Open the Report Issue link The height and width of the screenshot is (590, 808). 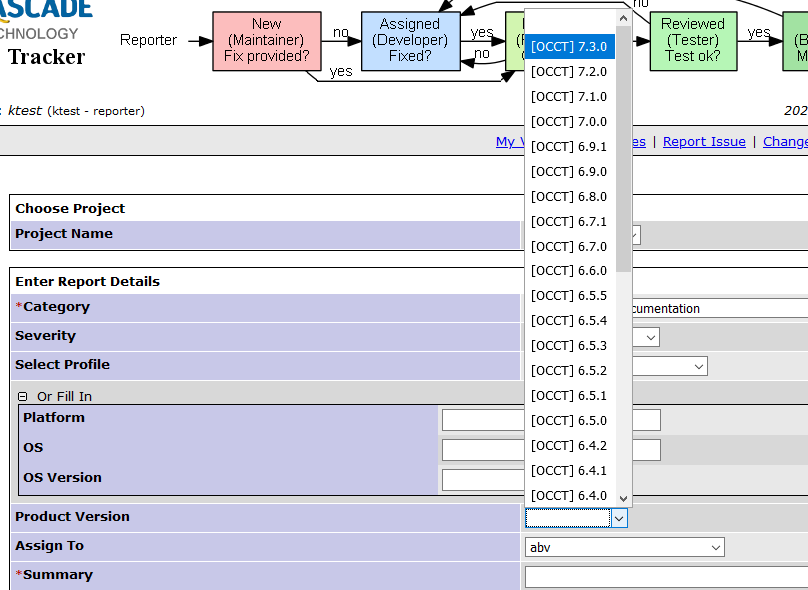pos(704,142)
